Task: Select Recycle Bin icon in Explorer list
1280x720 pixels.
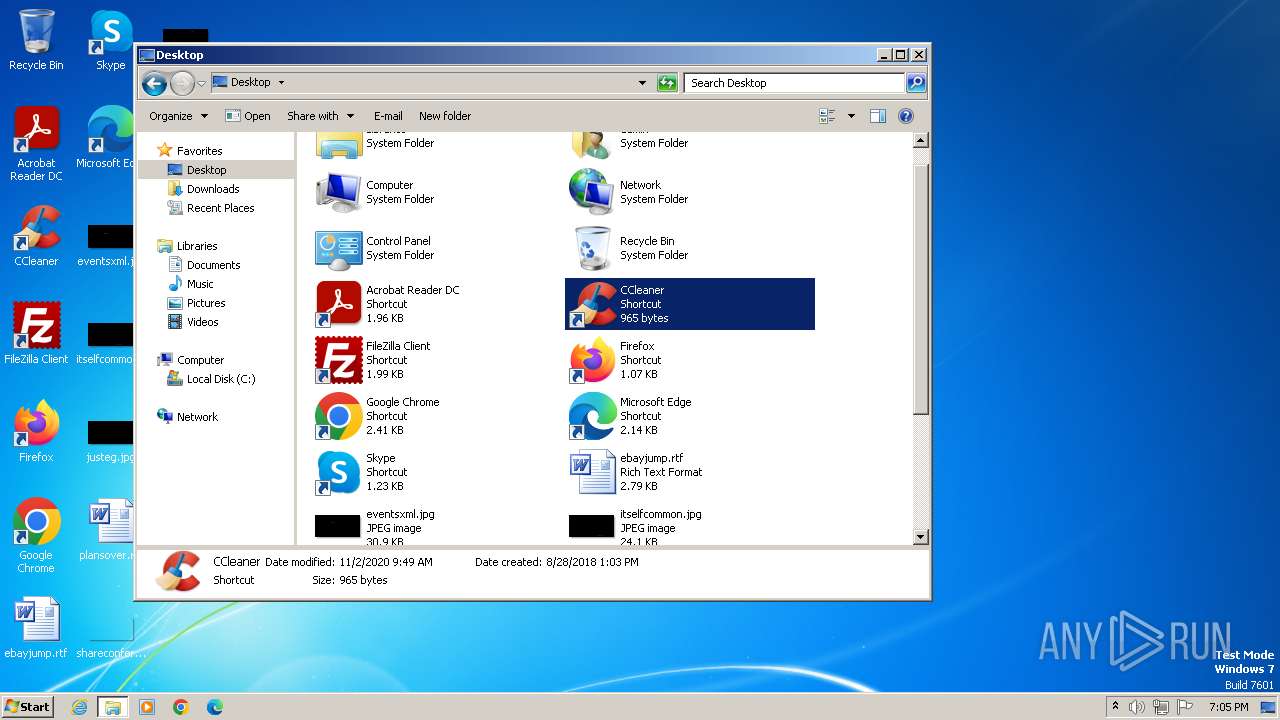Action: 592,248
